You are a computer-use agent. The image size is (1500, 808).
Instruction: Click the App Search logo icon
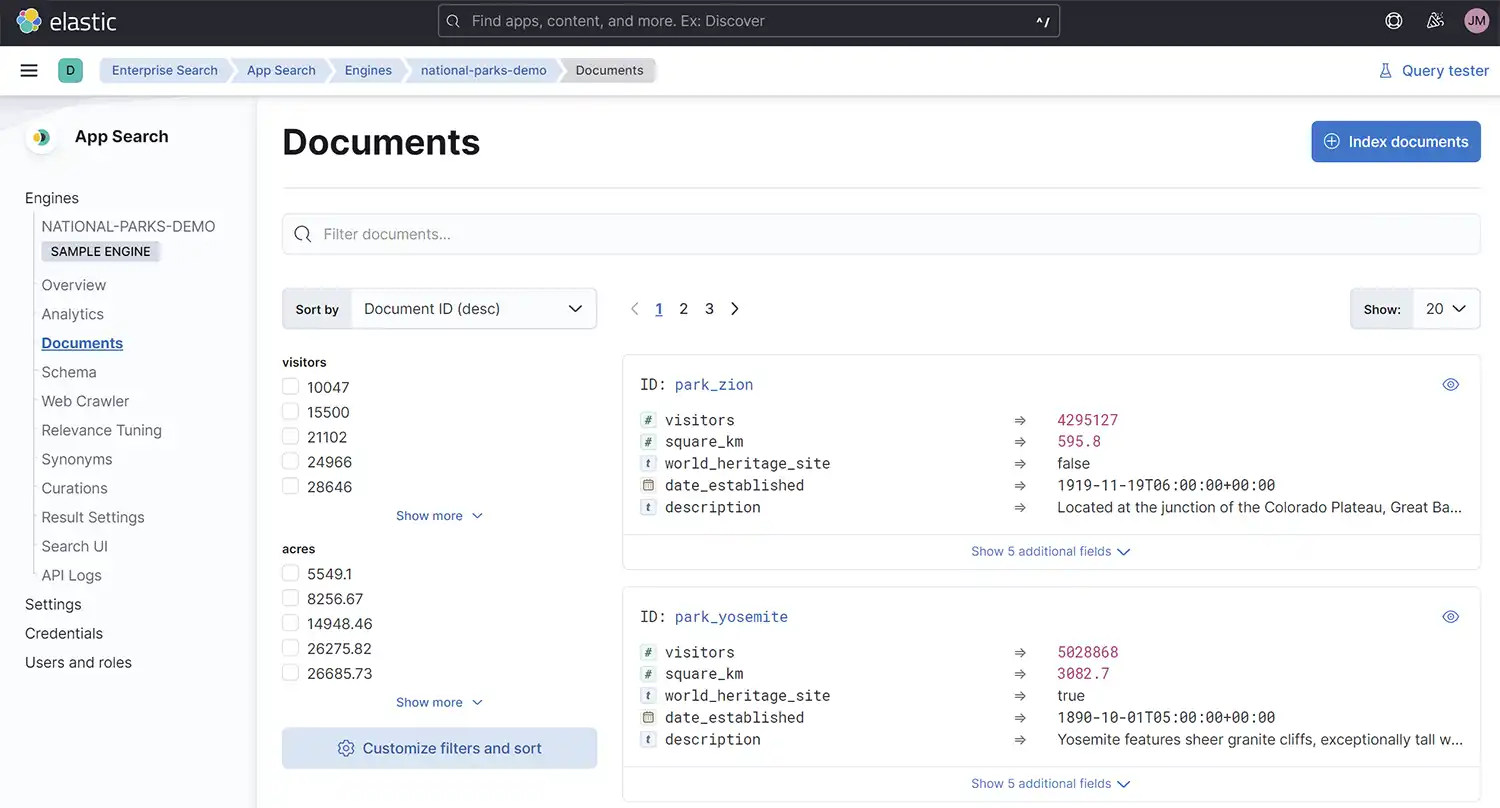[41, 137]
